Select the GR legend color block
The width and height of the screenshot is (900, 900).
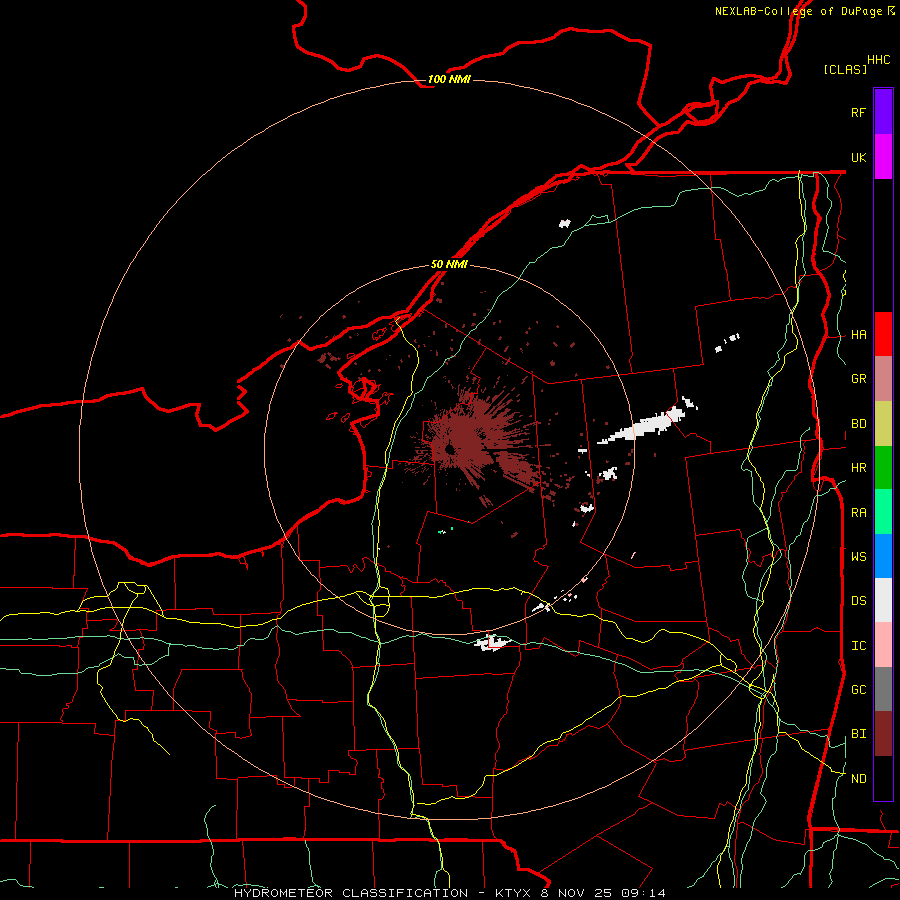point(883,379)
